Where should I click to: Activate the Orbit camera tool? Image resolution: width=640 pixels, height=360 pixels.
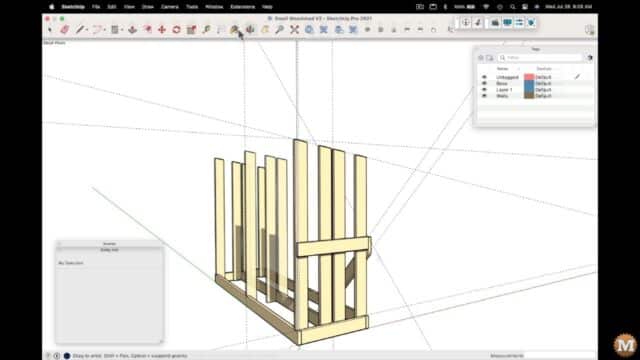coord(250,30)
